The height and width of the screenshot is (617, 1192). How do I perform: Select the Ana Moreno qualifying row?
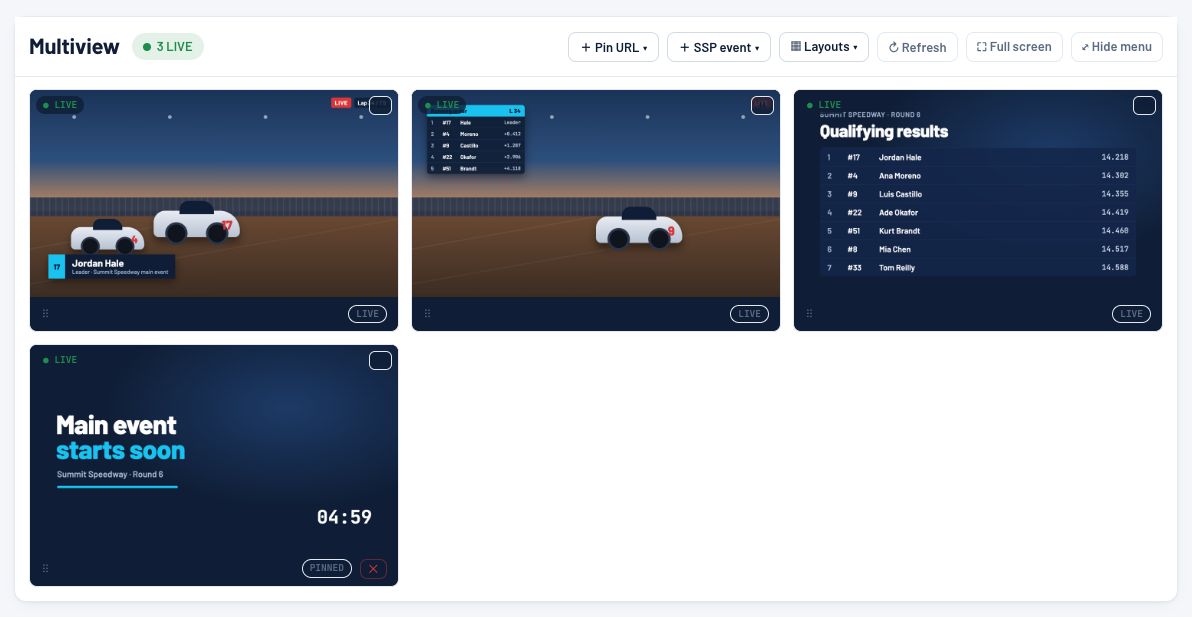[978, 176]
